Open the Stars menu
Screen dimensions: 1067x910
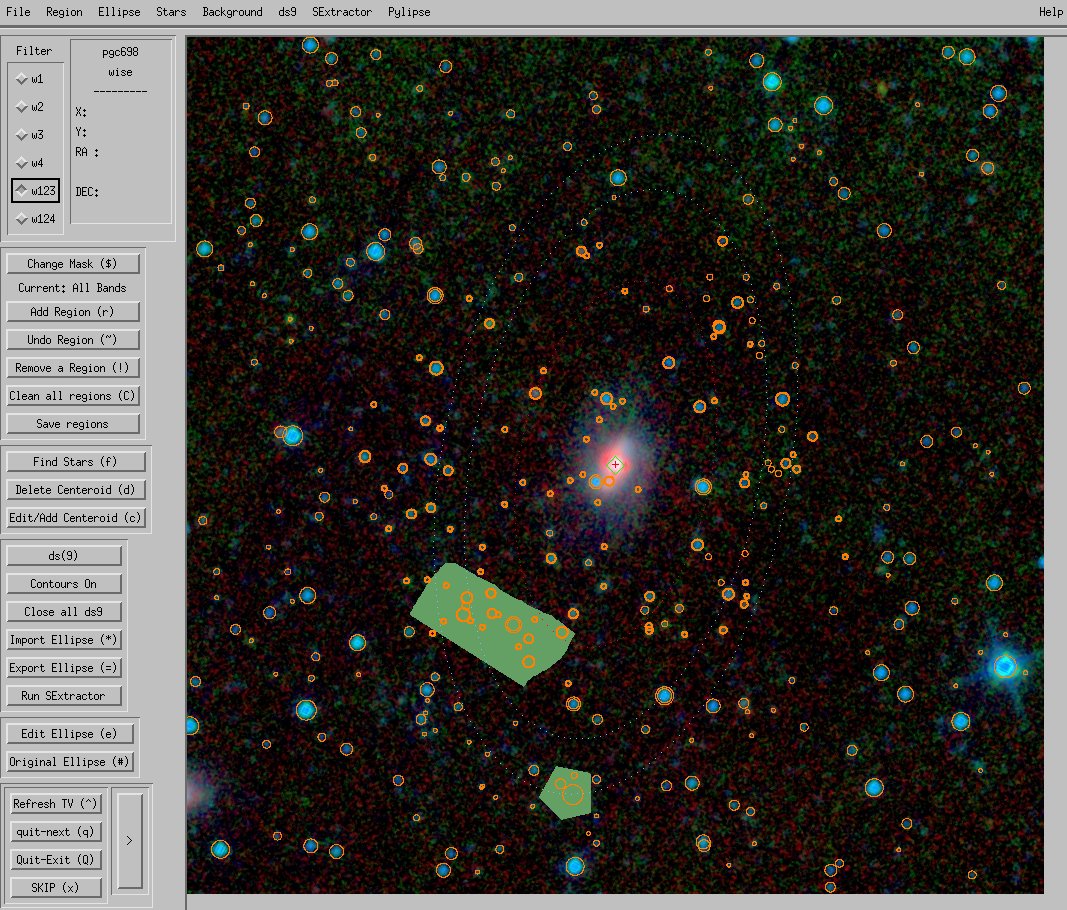tap(171, 12)
